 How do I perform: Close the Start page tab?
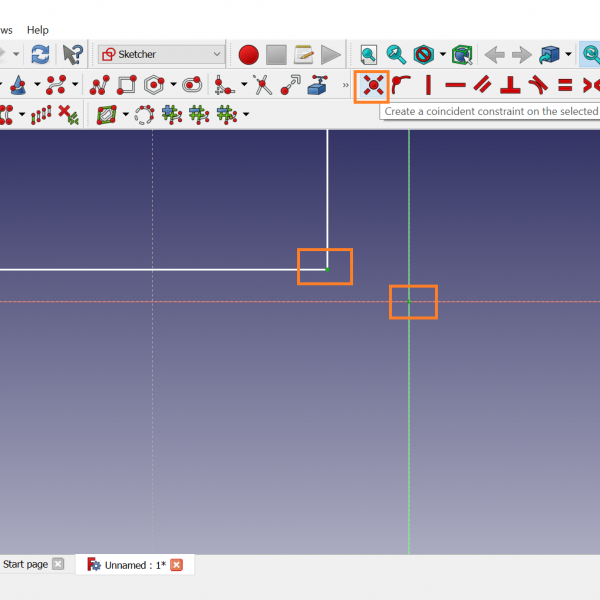pos(58,564)
